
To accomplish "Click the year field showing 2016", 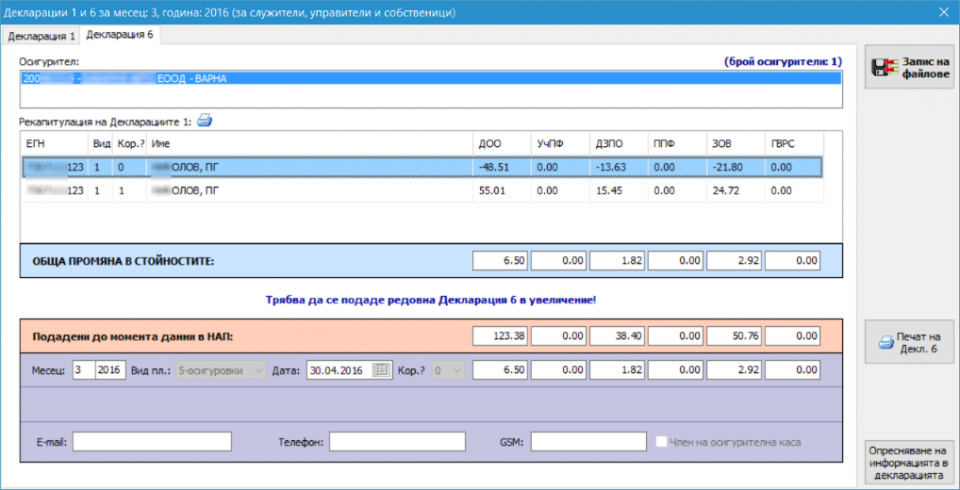I will (x=111, y=370).
